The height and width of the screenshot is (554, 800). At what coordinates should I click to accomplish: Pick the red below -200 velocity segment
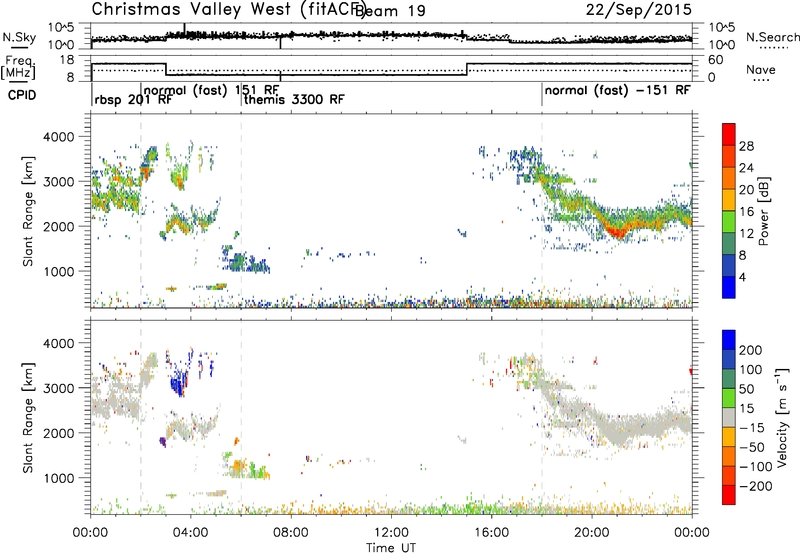click(729, 495)
